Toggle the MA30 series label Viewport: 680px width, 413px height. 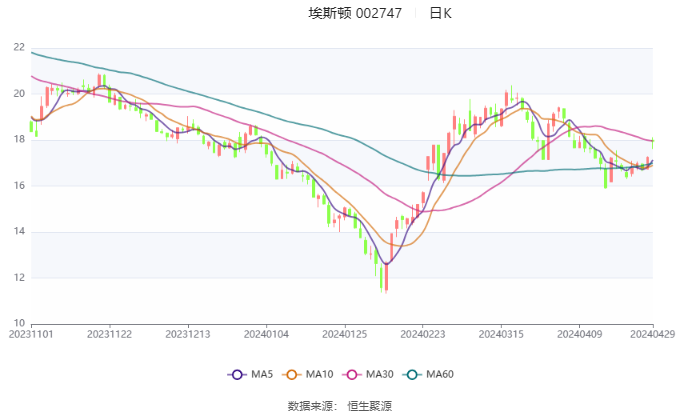(380, 374)
